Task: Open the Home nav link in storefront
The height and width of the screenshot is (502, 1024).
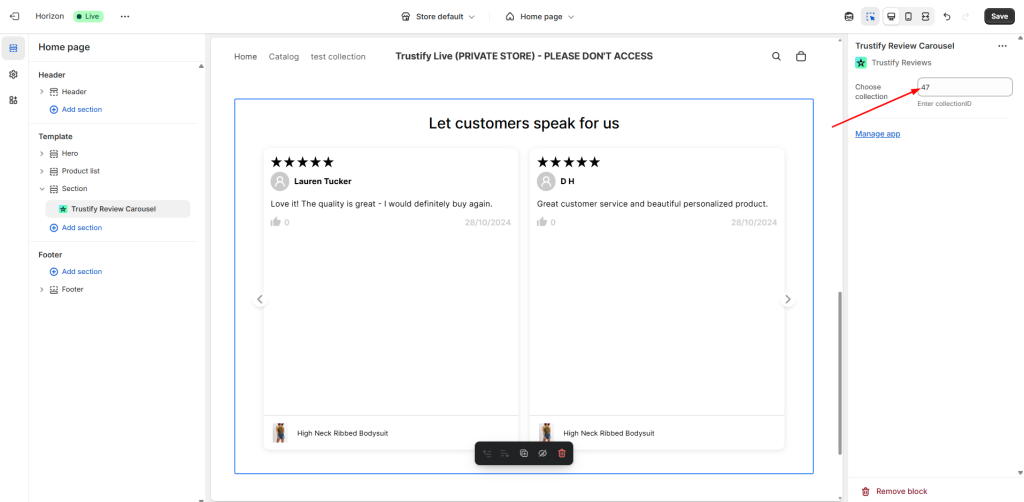Action: pos(246,57)
